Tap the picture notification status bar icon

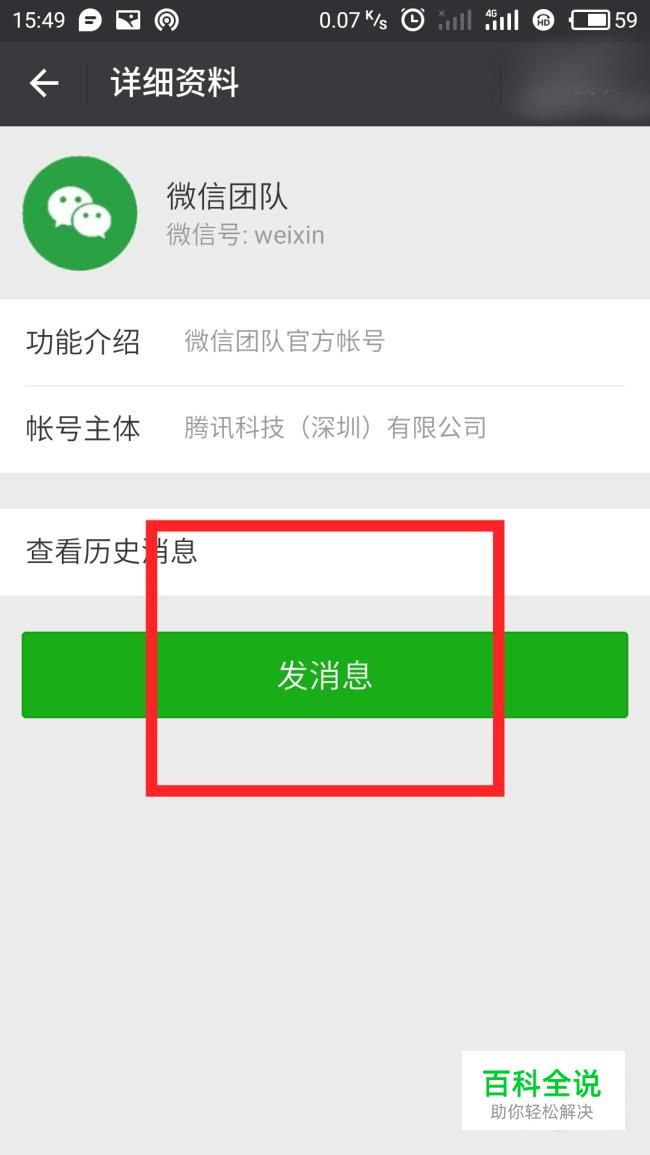[x=128, y=20]
